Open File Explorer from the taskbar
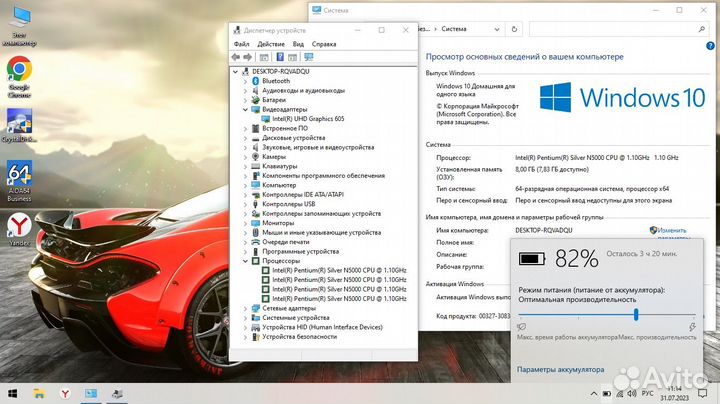The height and width of the screenshot is (404, 720). [39, 393]
